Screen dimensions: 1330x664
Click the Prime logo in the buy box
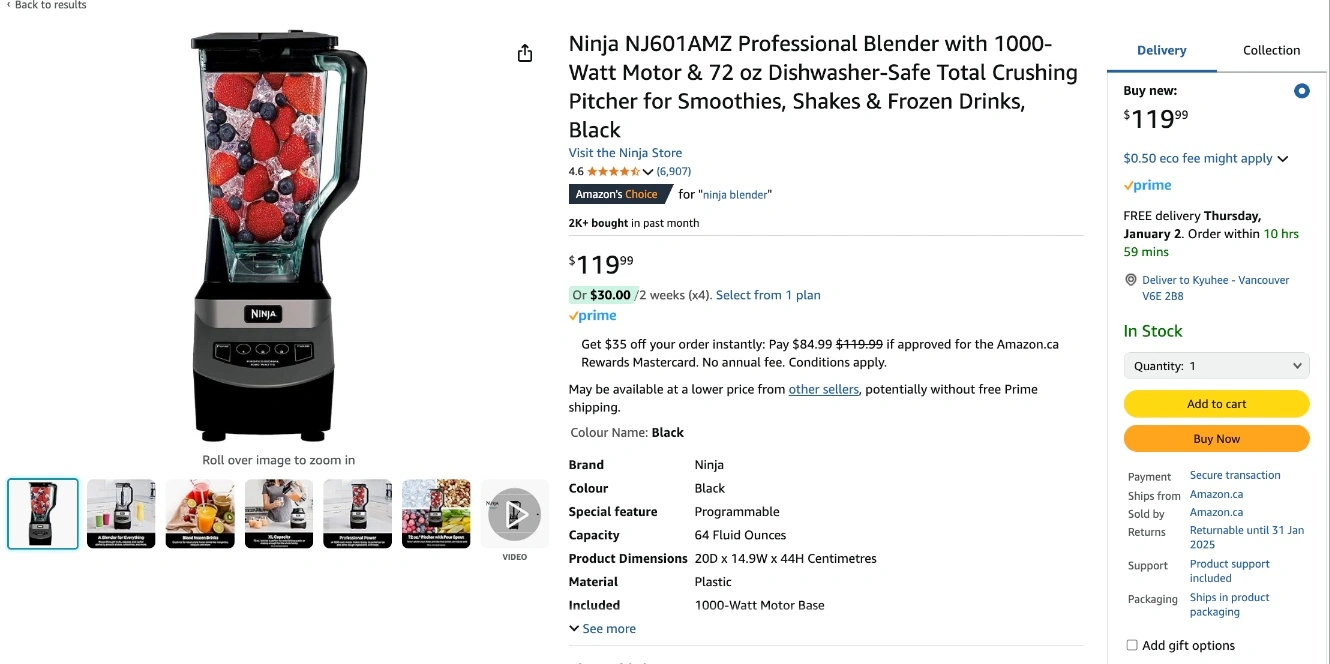(x=1147, y=186)
